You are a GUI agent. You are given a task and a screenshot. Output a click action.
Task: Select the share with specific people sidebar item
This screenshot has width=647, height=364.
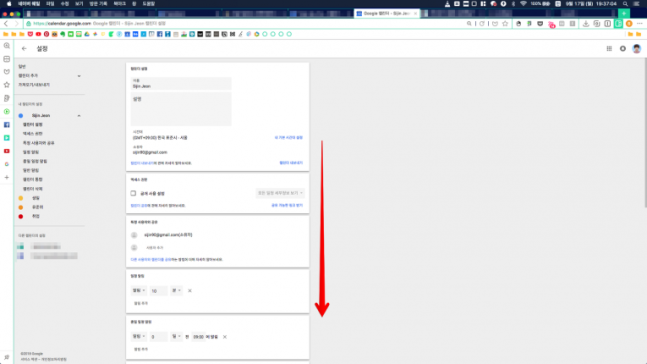[x=38, y=143]
